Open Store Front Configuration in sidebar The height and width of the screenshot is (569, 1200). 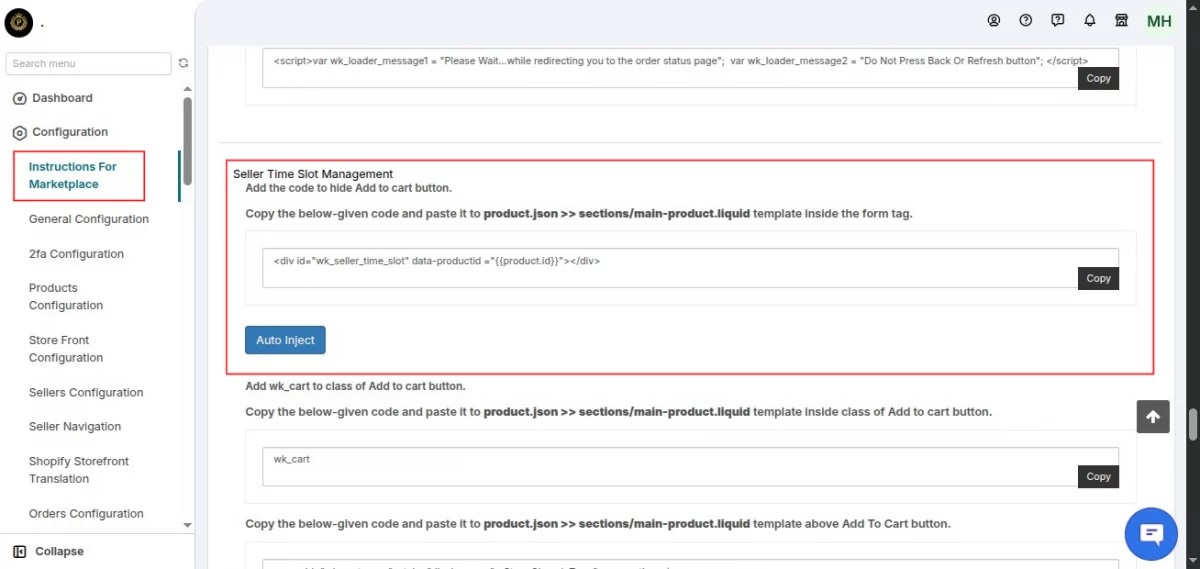click(66, 349)
